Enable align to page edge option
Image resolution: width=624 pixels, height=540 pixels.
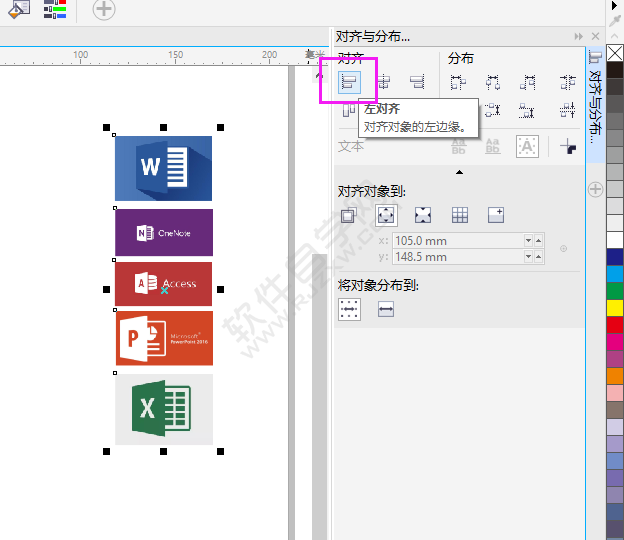pyautogui.click(x=386, y=214)
